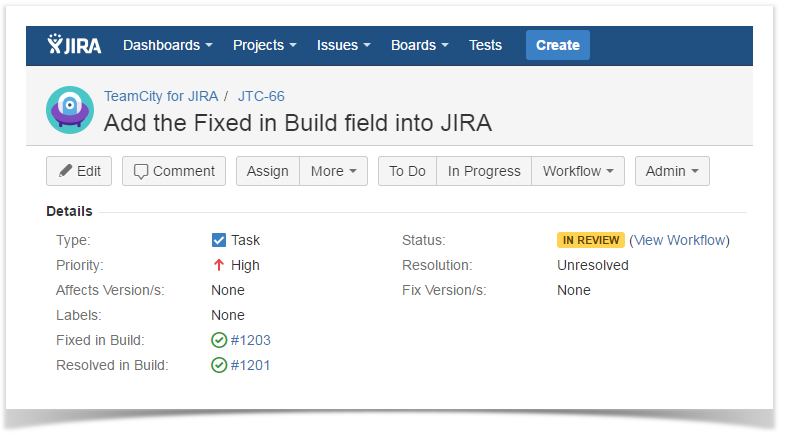Image resolution: width=787 pixels, height=438 pixels.
Task: Click the green check icon beside #1201
Action: pyautogui.click(x=219, y=365)
